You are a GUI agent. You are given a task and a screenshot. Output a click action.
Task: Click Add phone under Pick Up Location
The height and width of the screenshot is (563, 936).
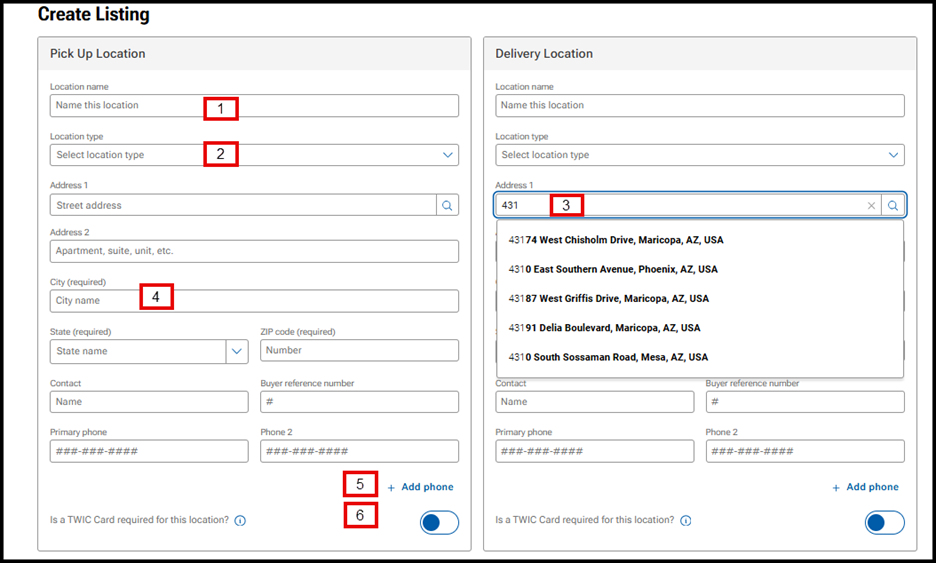(420, 487)
